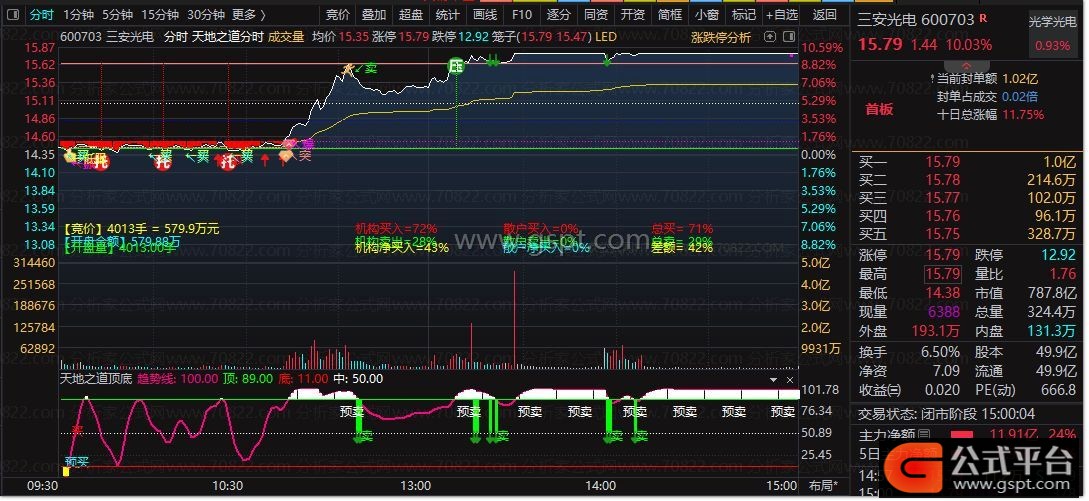Screen dimensions: 1089x501
Task: Close the 天地之道顶底 indicator sub-panel
Action: (789, 380)
